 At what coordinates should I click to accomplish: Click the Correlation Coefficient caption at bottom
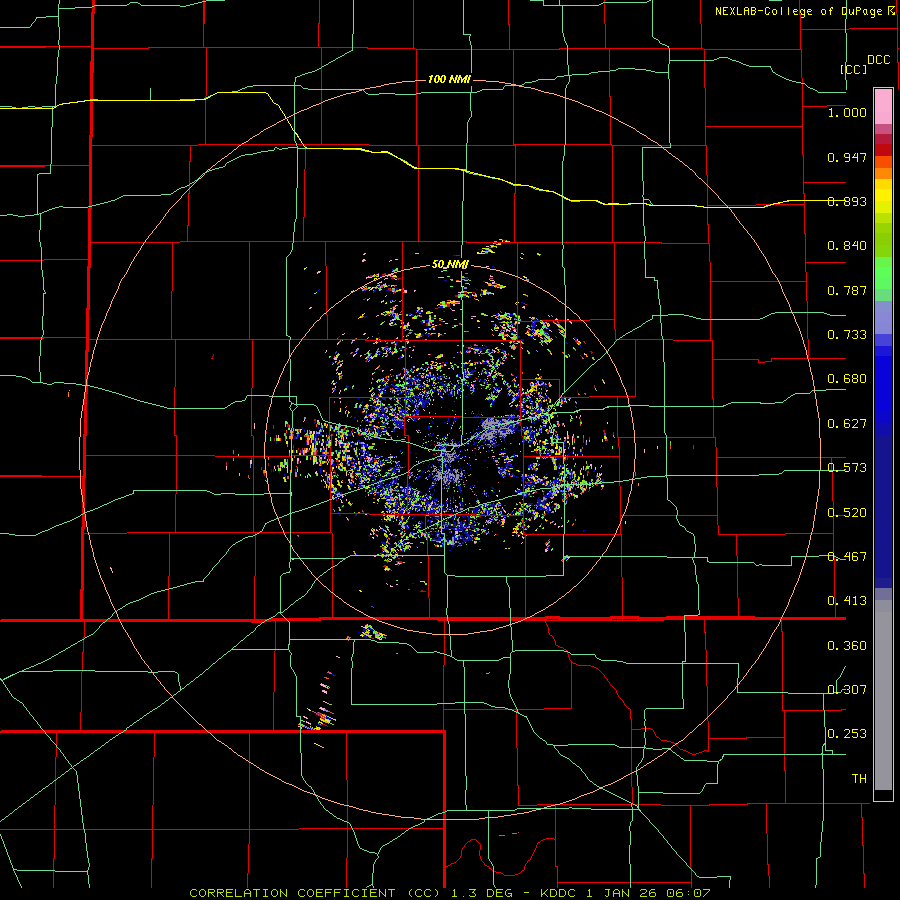pyautogui.click(x=449, y=893)
